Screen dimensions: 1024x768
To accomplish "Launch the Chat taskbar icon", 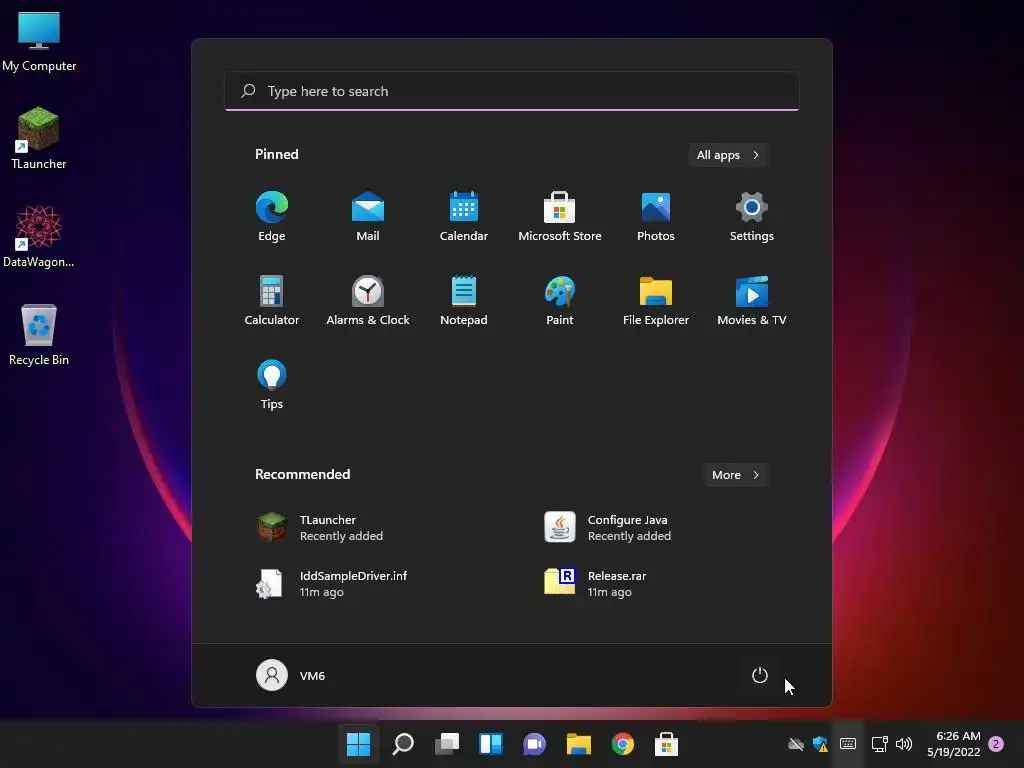I will pos(535,744).
